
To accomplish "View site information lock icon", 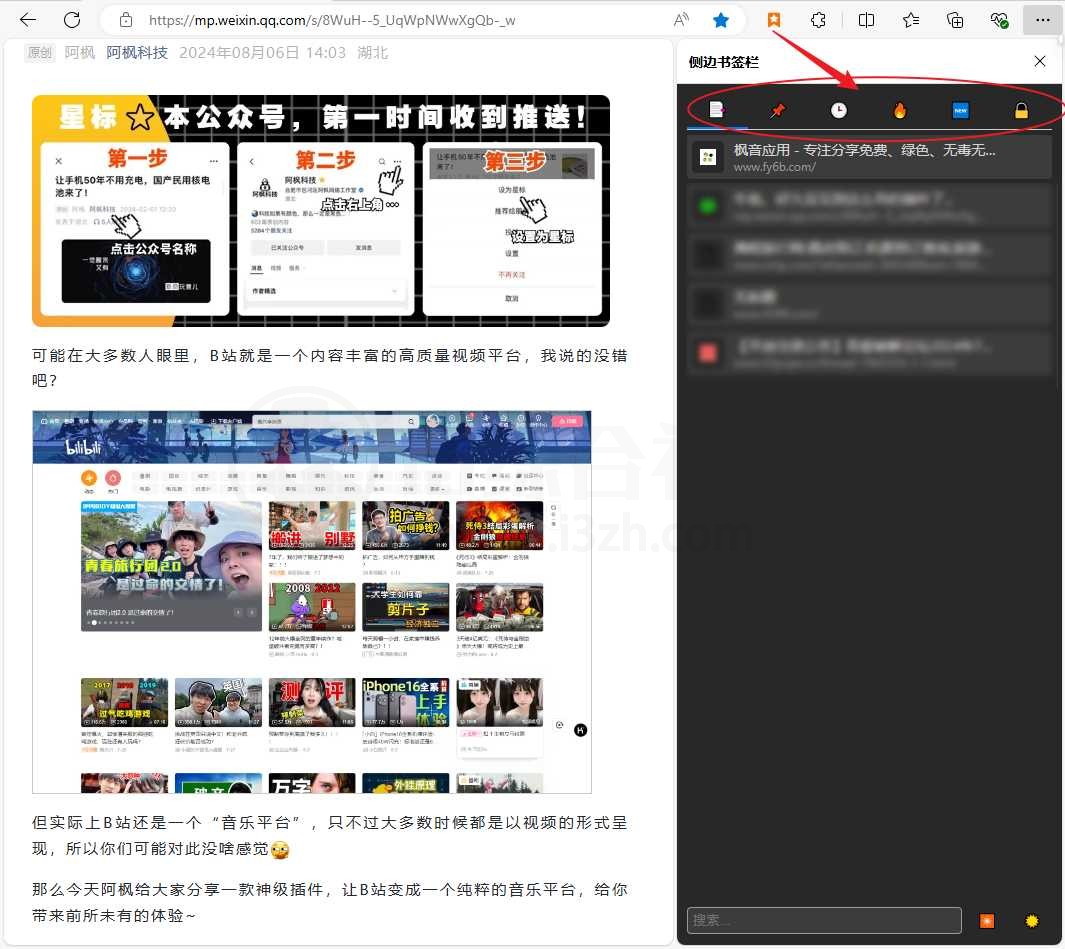I will [x=126, y=20].
